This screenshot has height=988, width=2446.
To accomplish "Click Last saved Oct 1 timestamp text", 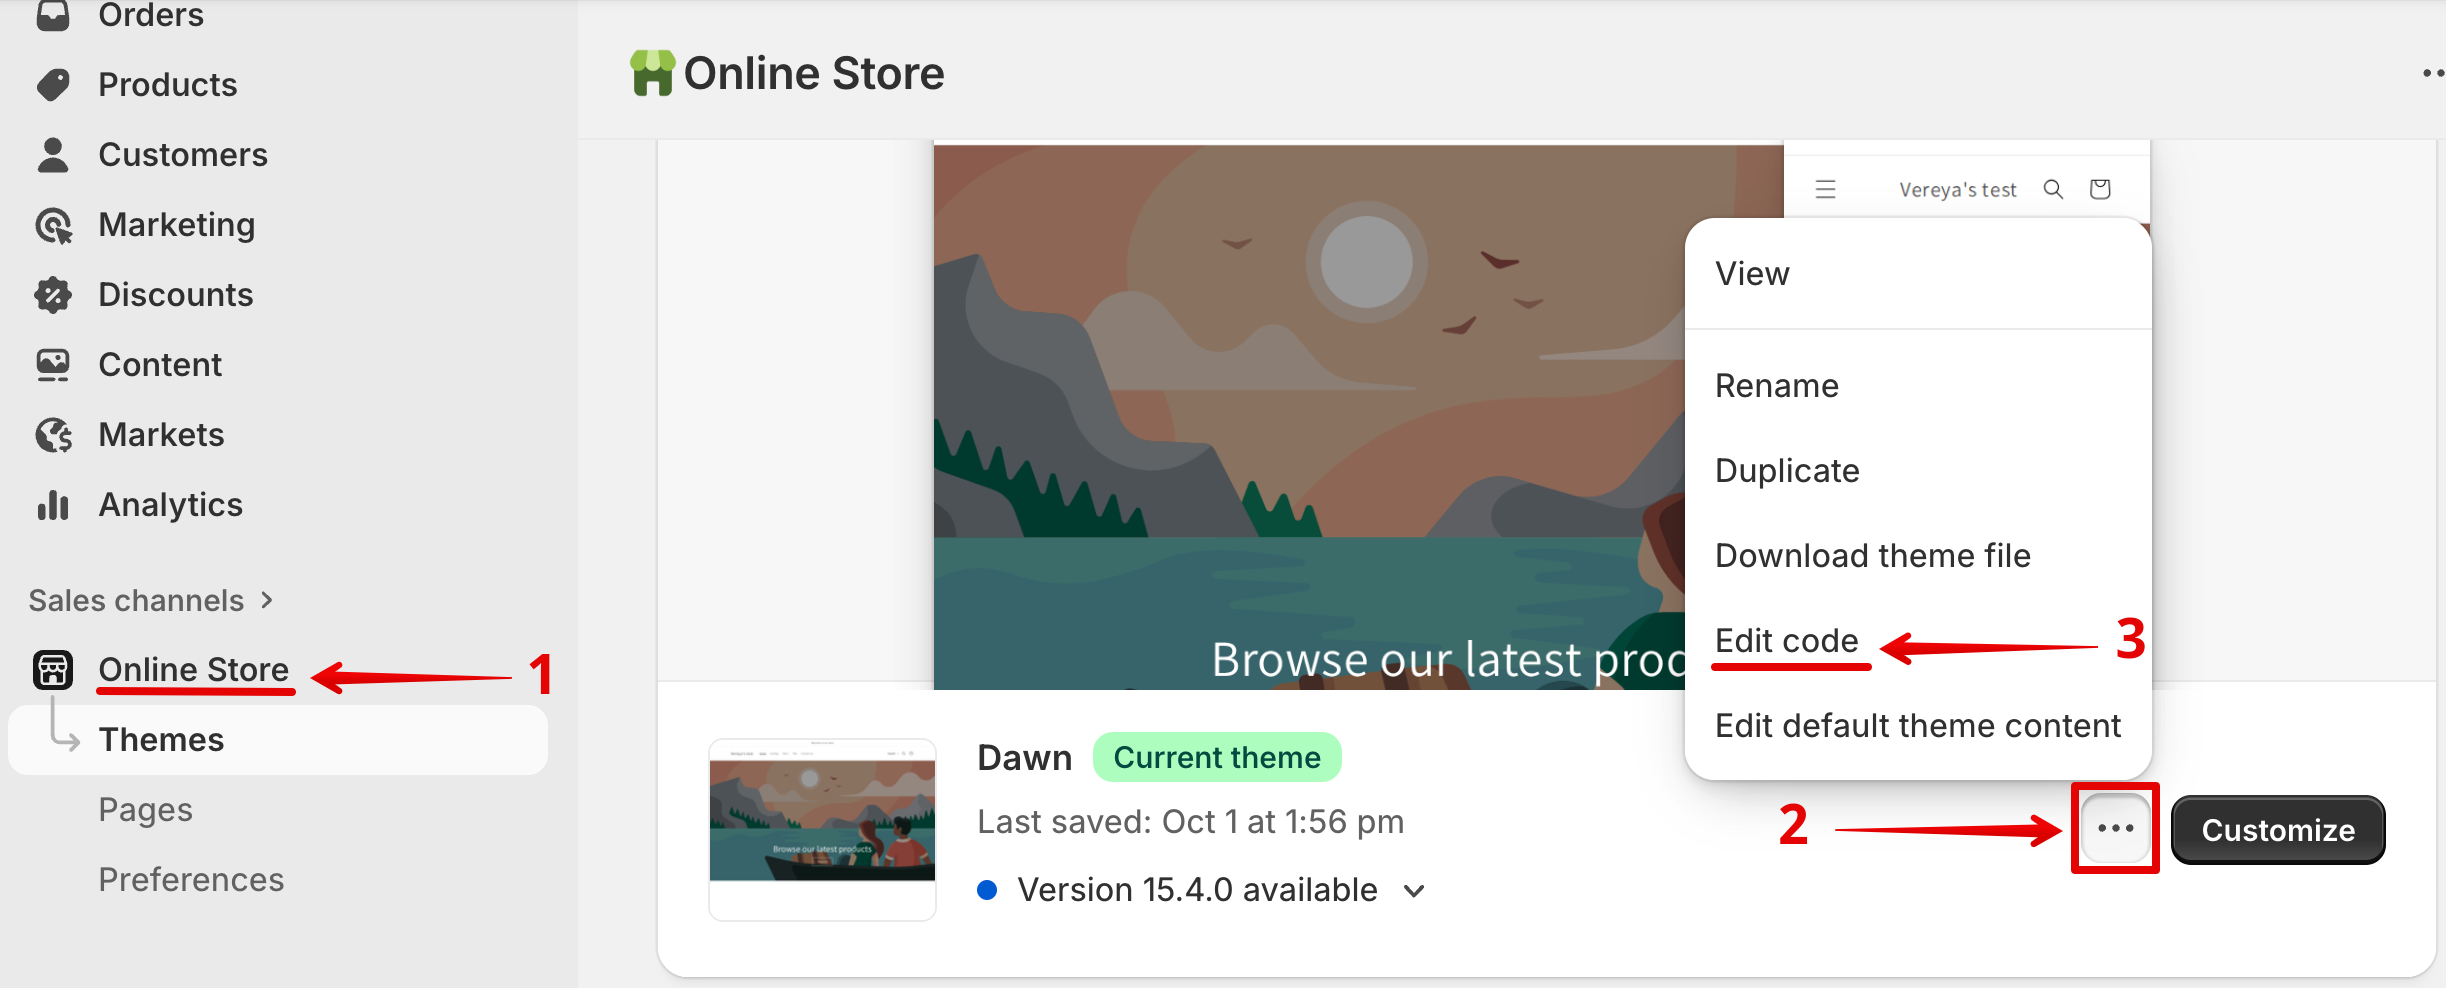I will [1190, 822].
